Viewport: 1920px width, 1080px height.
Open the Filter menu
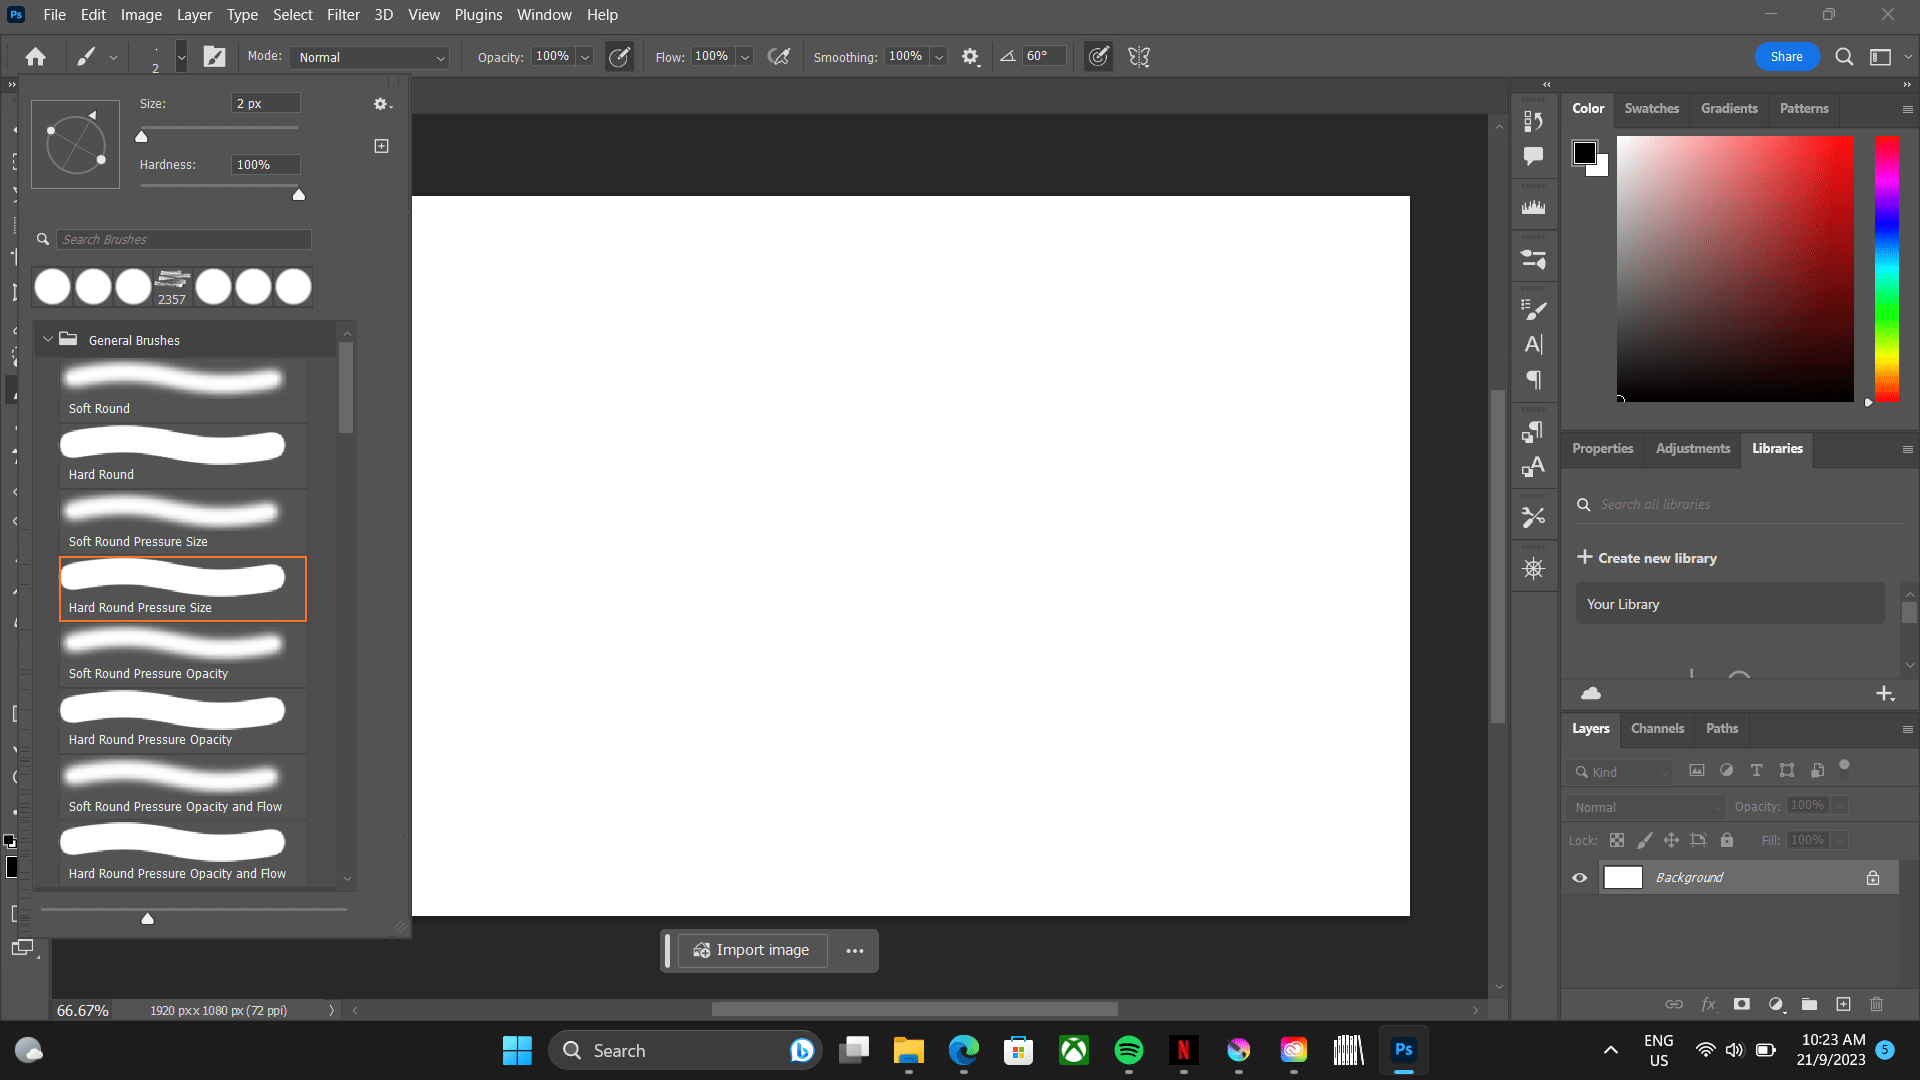click(343, 14)
